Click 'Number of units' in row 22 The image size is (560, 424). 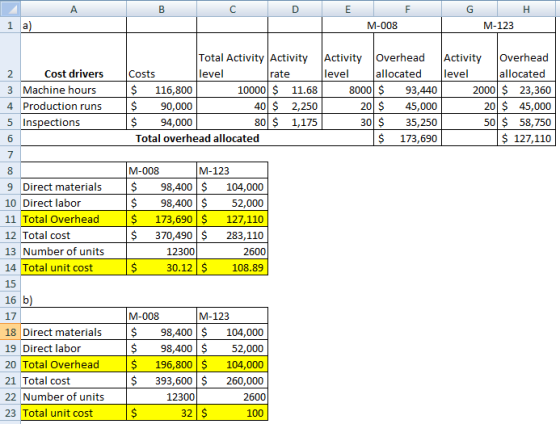point(74,397)
